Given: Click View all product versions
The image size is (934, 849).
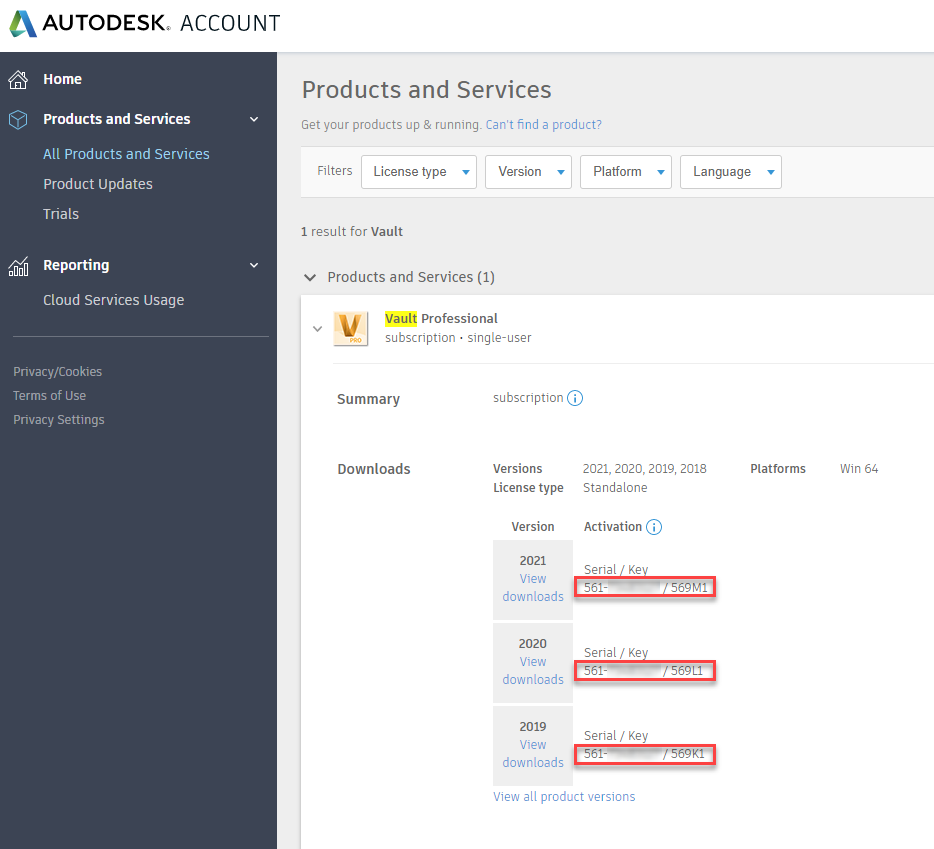Looking at the screenshot, I should click(564, 796).
